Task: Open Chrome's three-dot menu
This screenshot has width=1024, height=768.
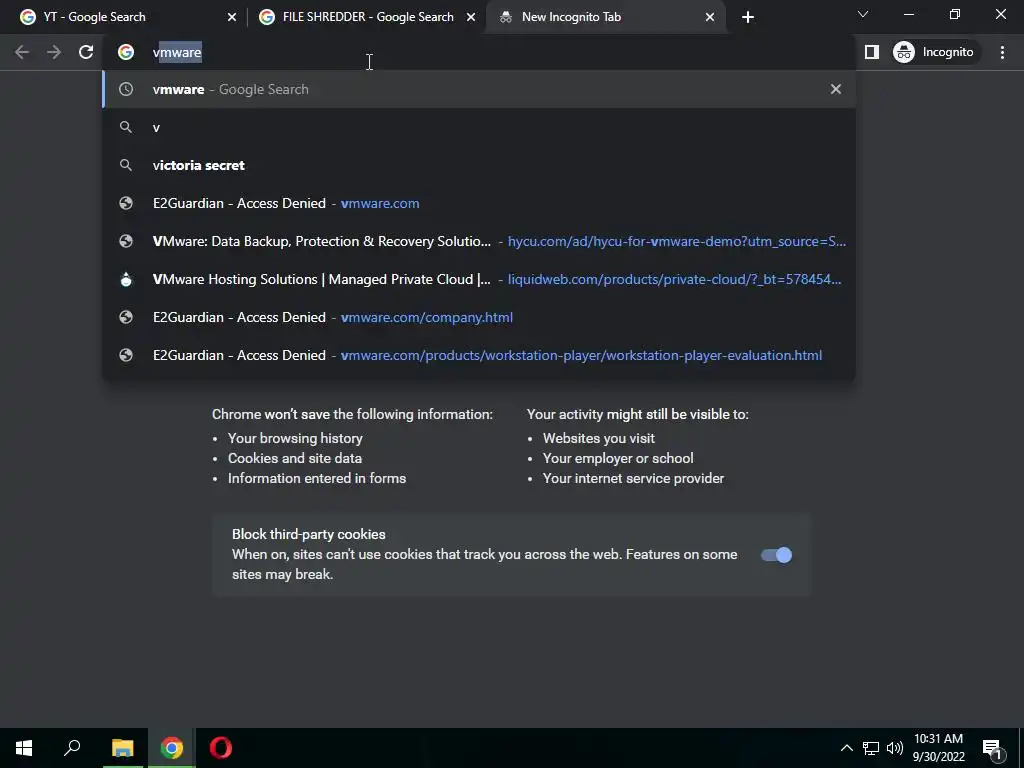Action: tap(1002, 52)
